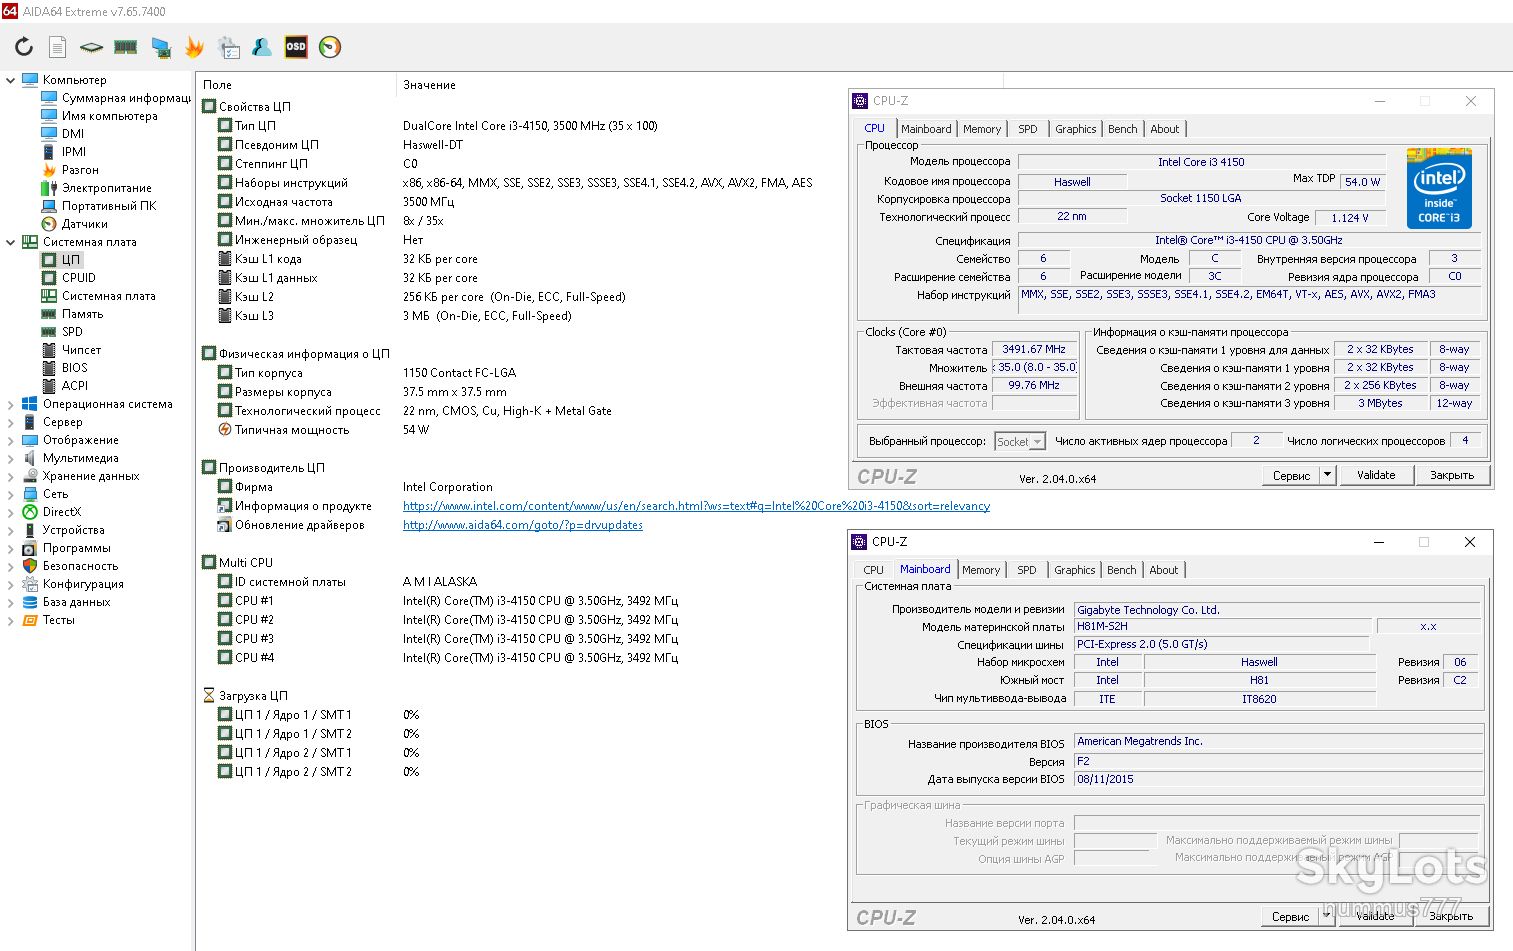Open SPD tab in Mainboard CPU-Z window
Viewport: 1513px width, 951px height.
coord(1027,570)
